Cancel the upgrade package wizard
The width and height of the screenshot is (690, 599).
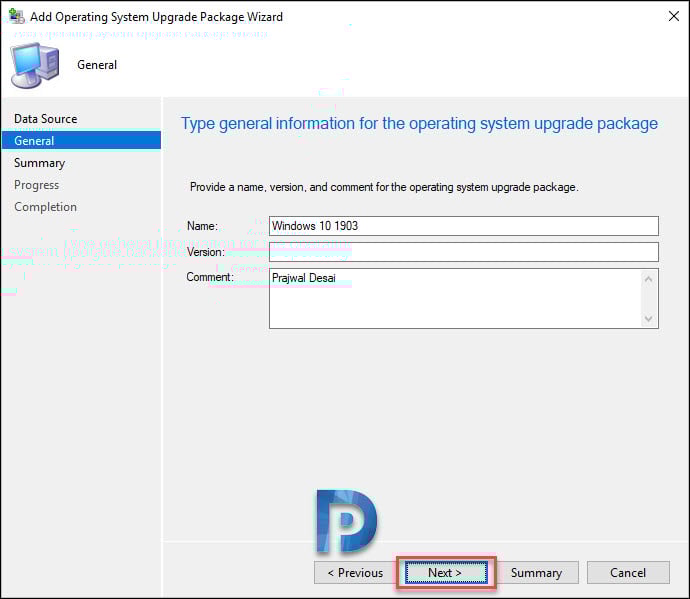[628, 572]
